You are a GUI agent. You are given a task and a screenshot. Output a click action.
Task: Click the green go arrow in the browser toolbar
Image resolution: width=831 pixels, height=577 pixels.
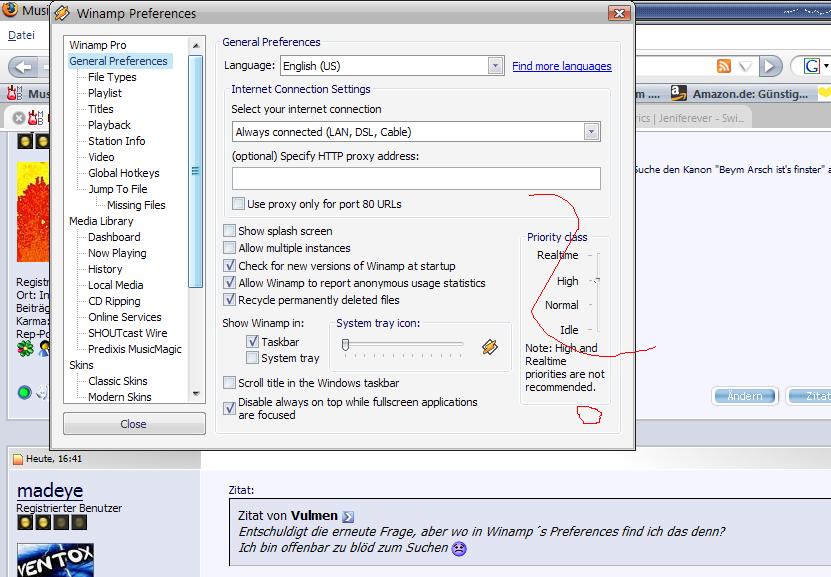point(770,66)
